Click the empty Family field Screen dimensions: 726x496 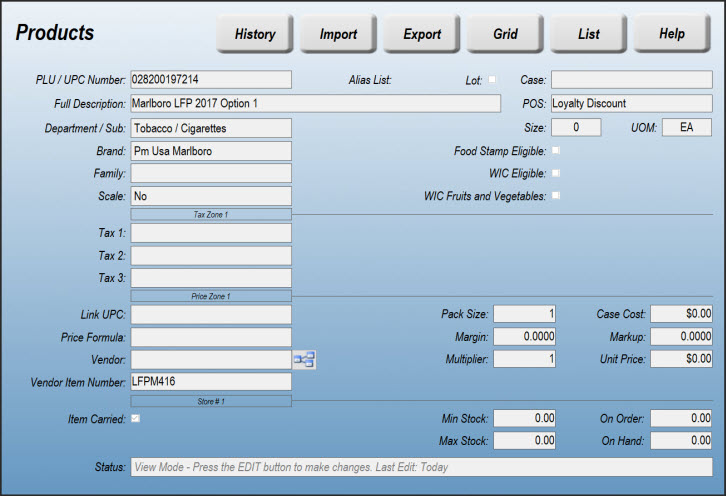[x=211, y=173]
